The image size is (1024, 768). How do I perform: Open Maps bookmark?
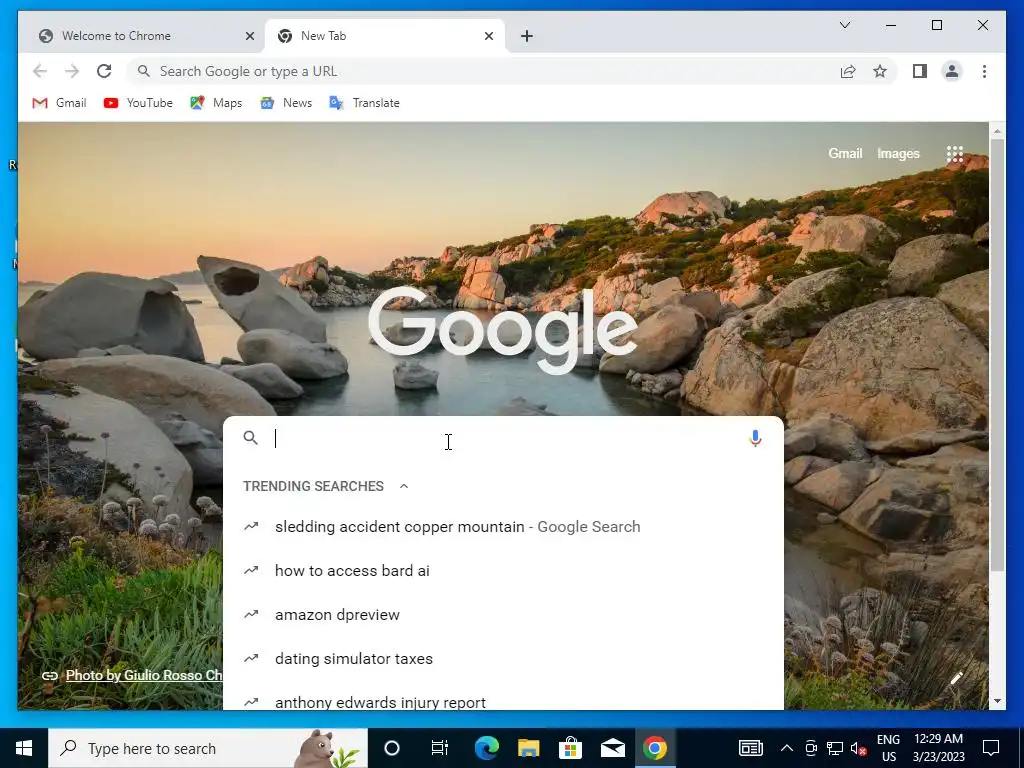(x=216, y=103)
